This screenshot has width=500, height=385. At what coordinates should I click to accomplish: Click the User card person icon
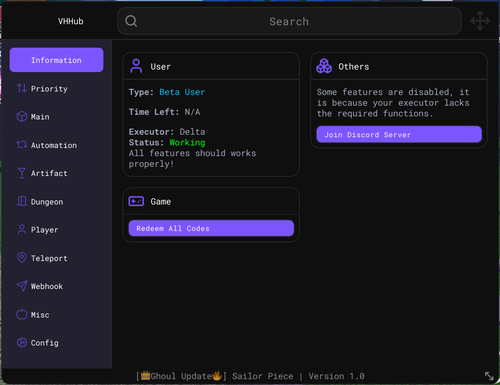[136, 66]
